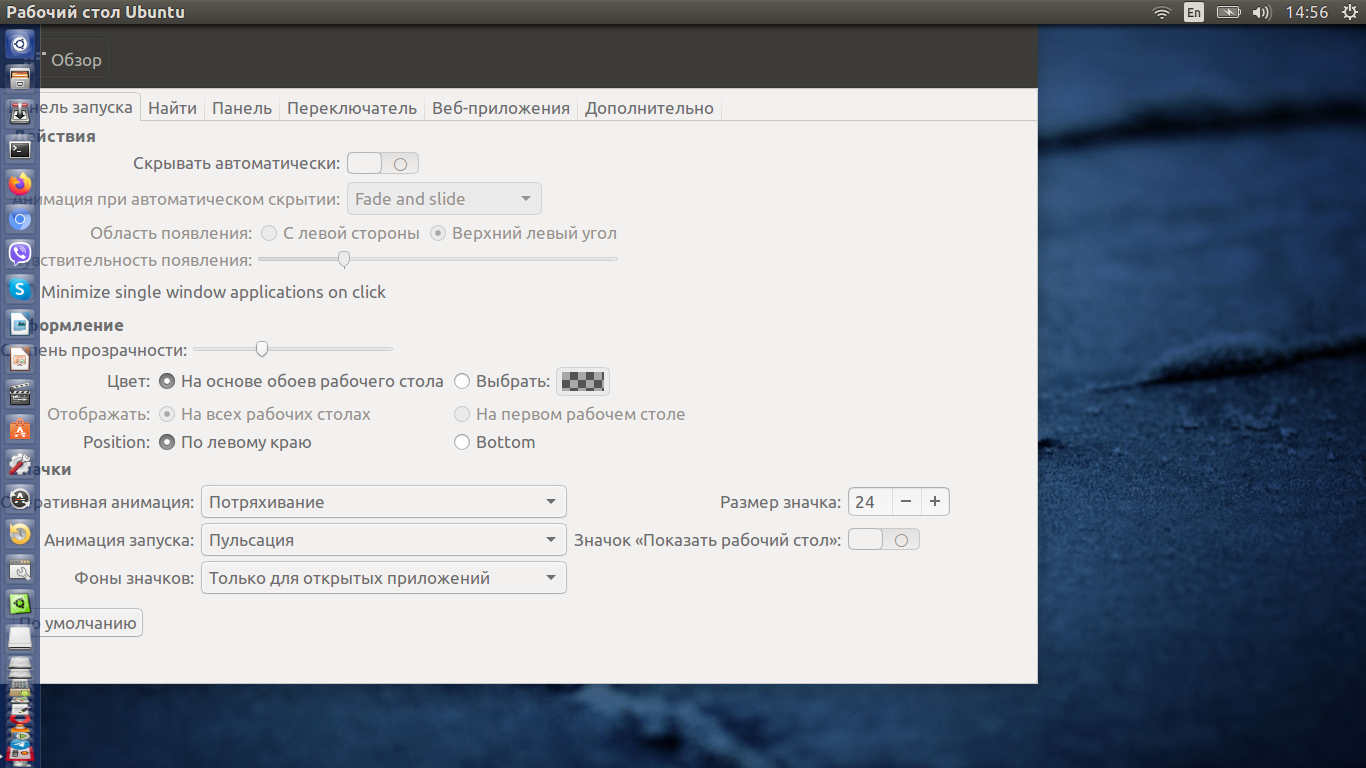
Task: Click the «Обзор» button
Action: [70, 60]
